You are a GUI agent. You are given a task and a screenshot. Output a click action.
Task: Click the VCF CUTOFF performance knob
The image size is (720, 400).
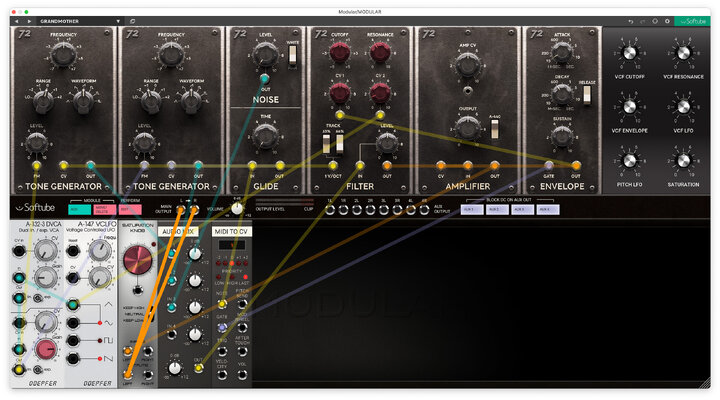pyautogui.click(x=630, y=53)
